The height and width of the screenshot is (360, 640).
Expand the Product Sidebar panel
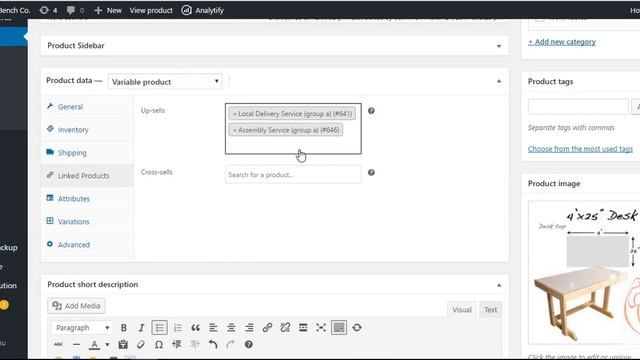(x=499, y=46)
